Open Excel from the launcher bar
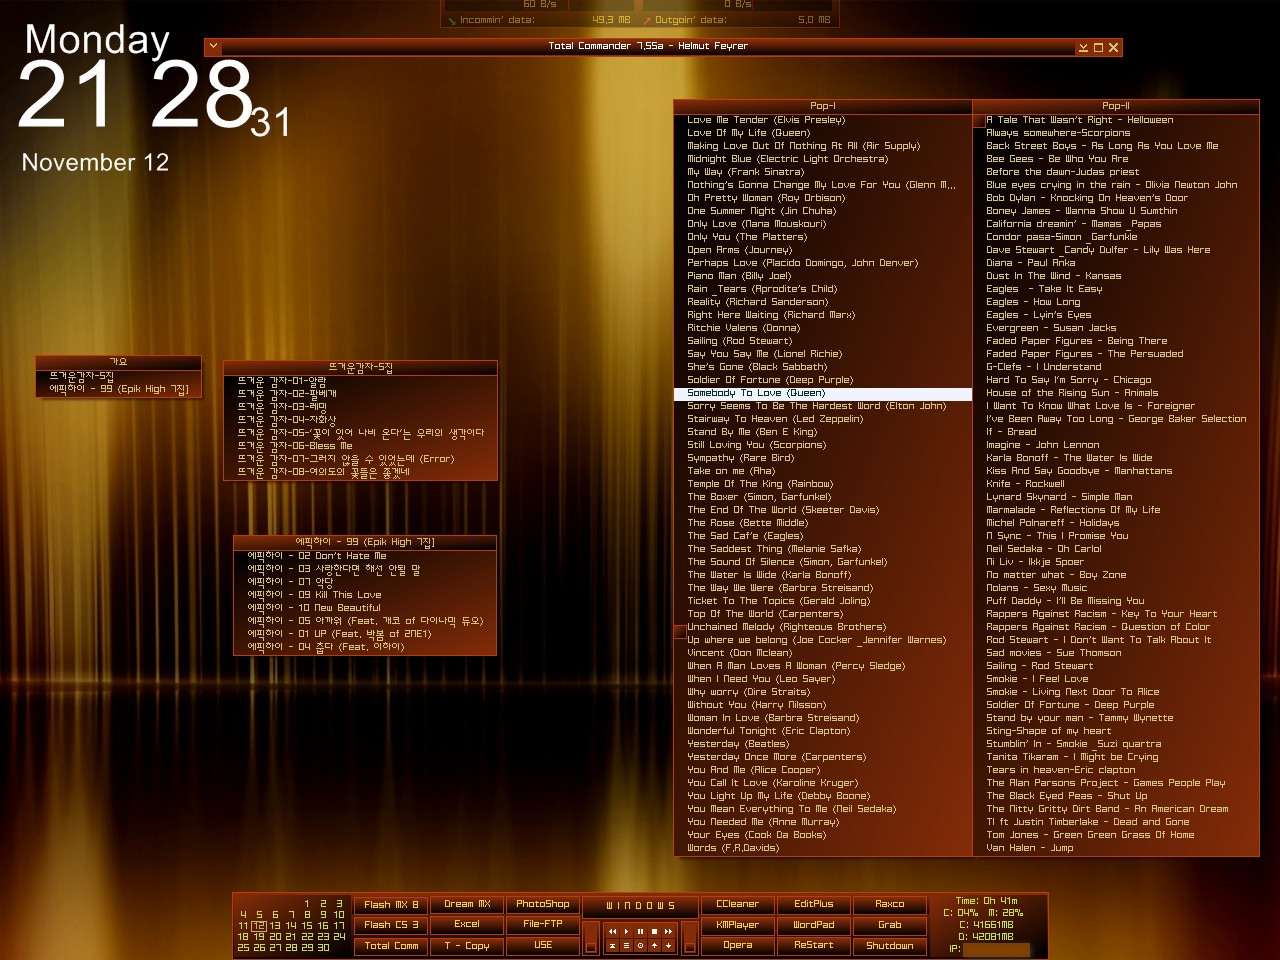 click(x=467, y=925)
